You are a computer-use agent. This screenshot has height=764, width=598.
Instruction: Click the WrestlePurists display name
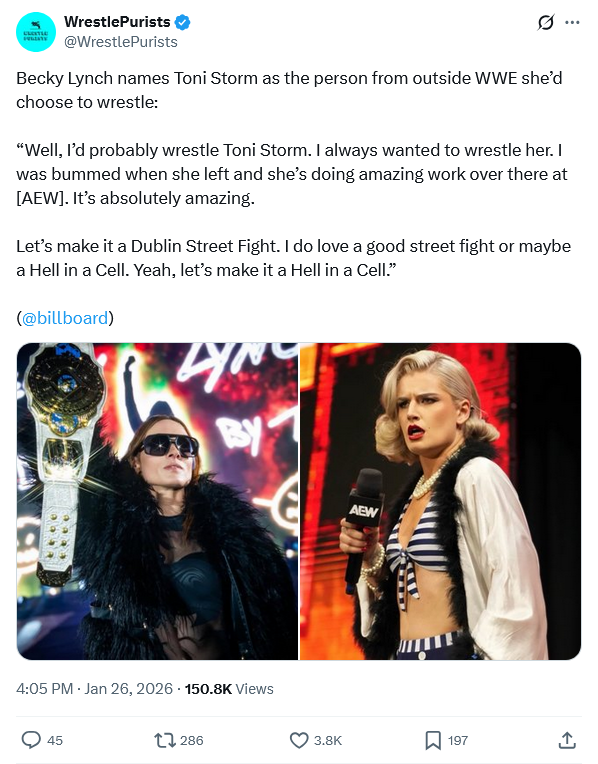[117, 22]
